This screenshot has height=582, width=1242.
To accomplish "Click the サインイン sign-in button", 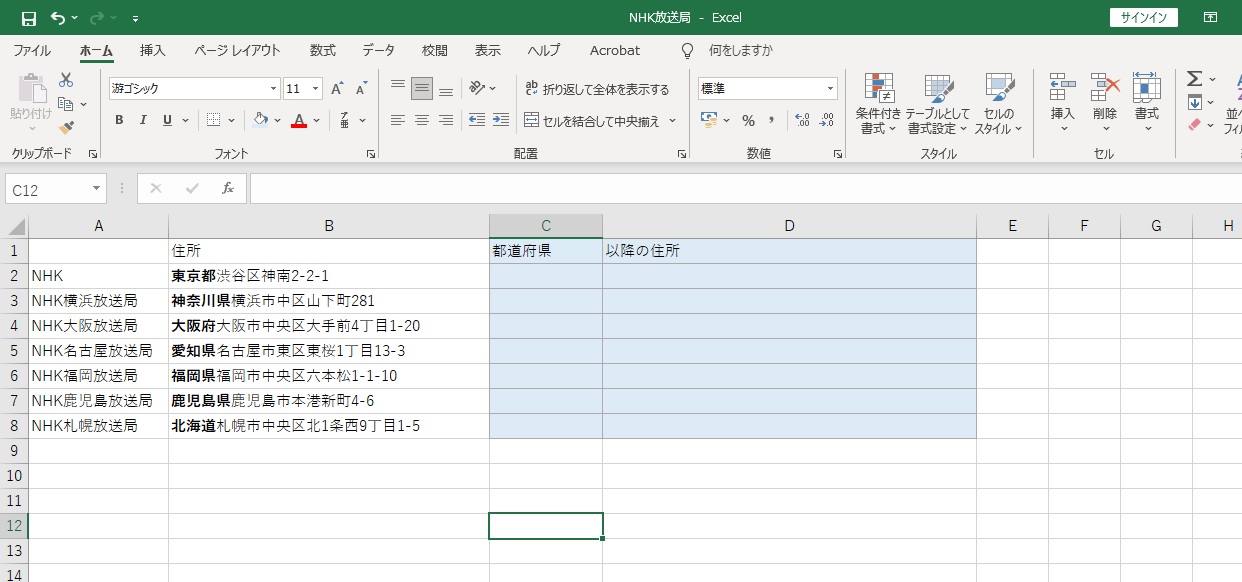I will pyautogui.click(x=1144, y=18).
